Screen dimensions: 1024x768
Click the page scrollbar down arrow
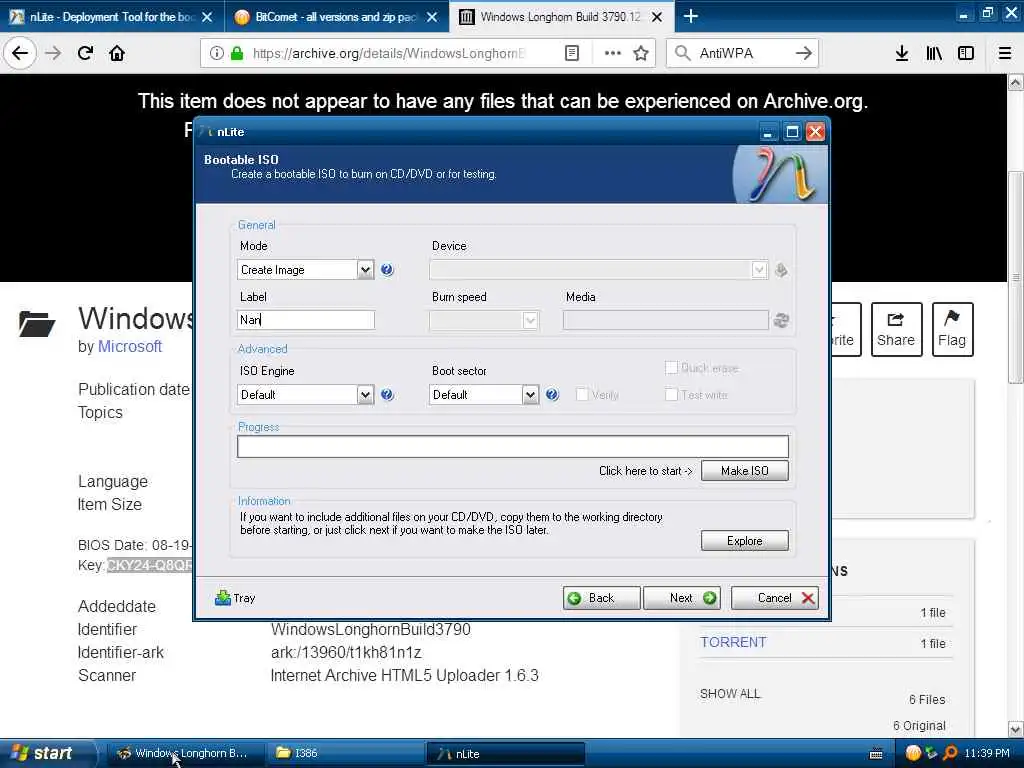1016,729
